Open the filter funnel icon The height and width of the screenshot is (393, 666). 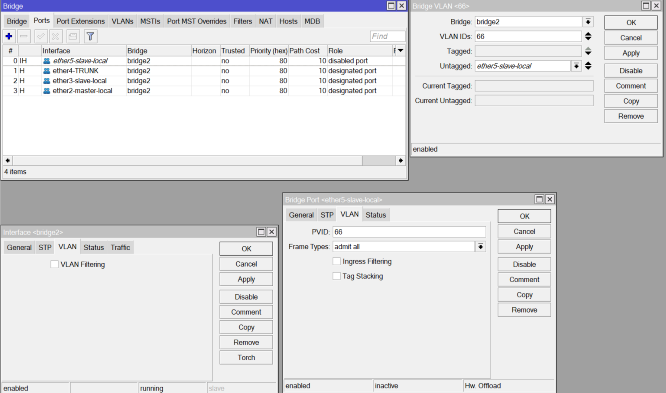(90, 36)
